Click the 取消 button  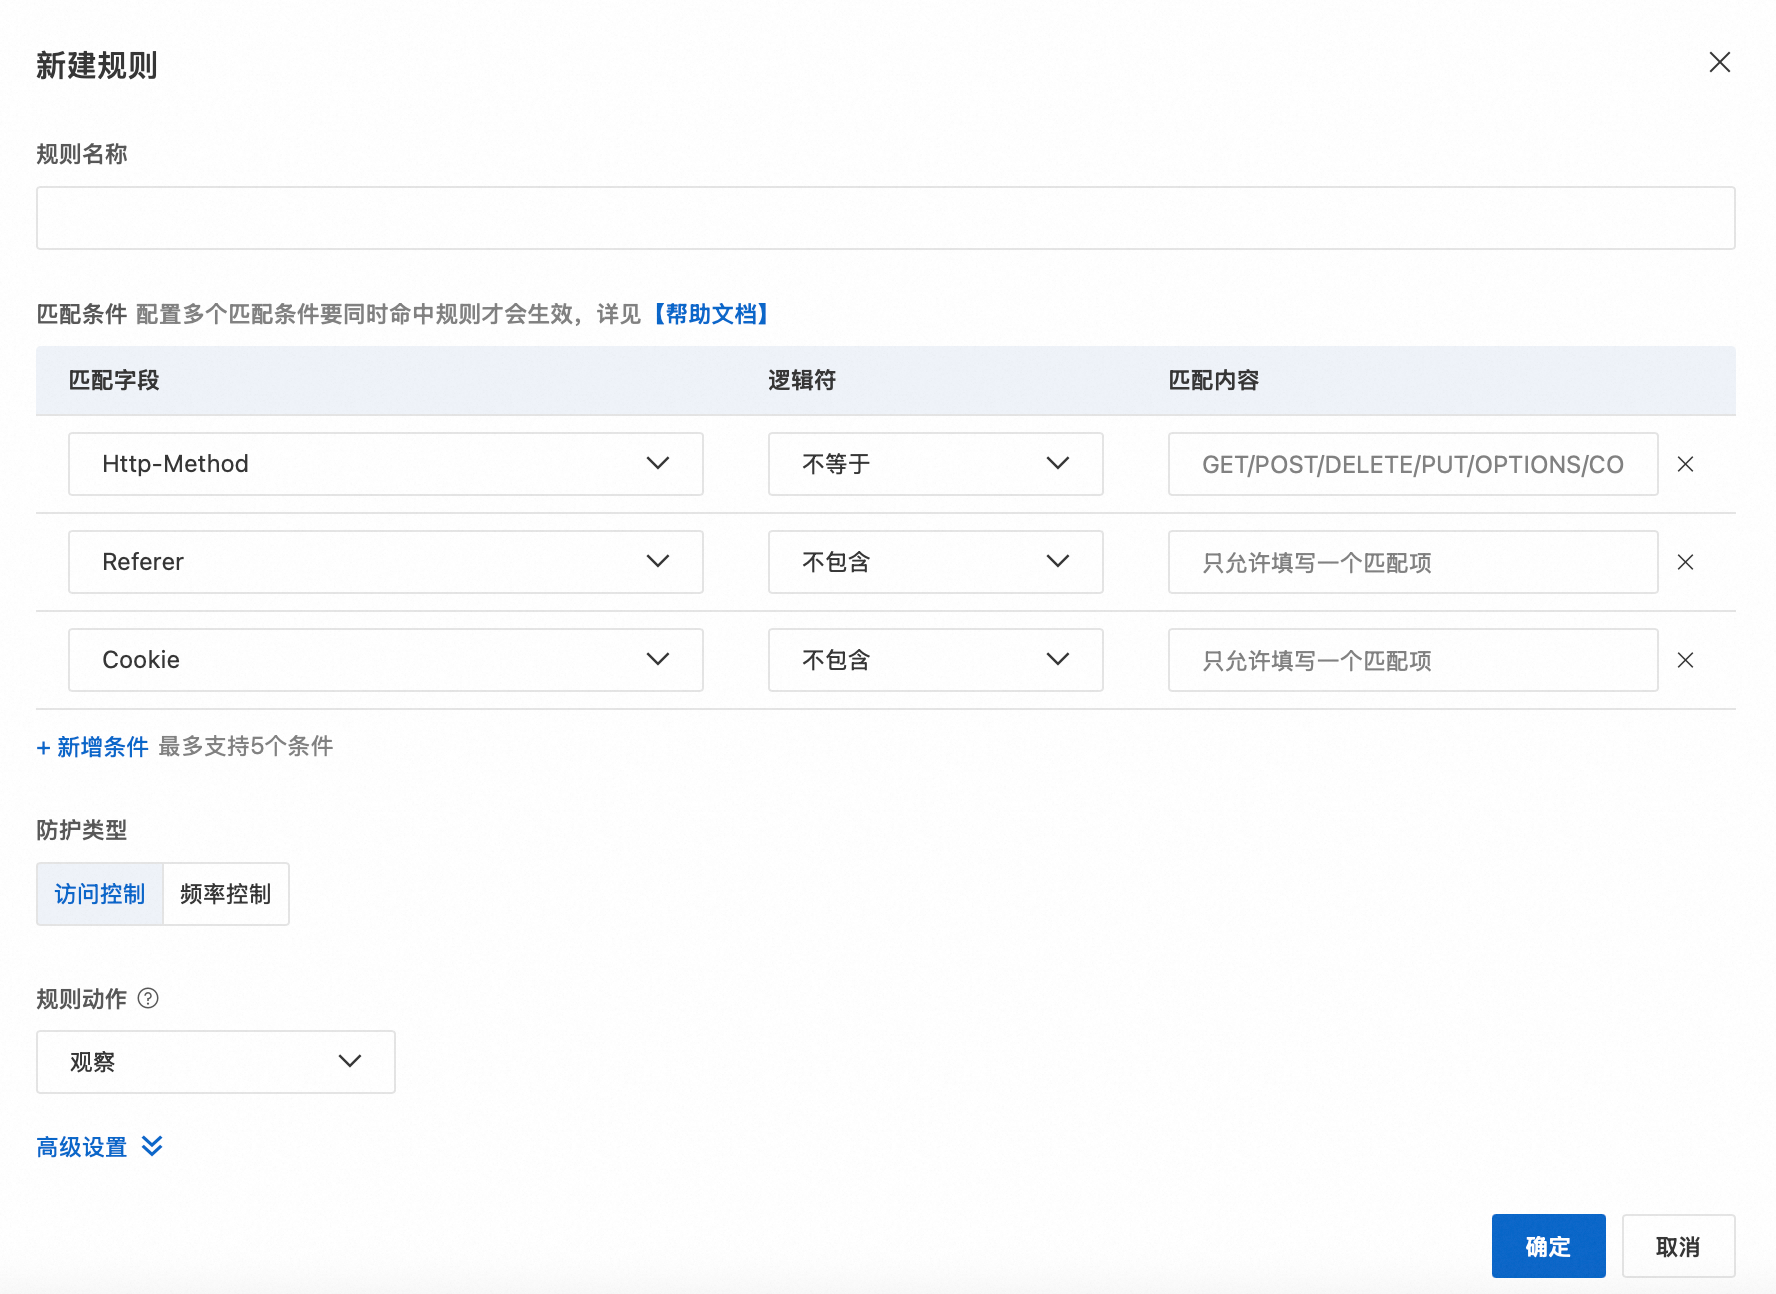[1678, 1246]
